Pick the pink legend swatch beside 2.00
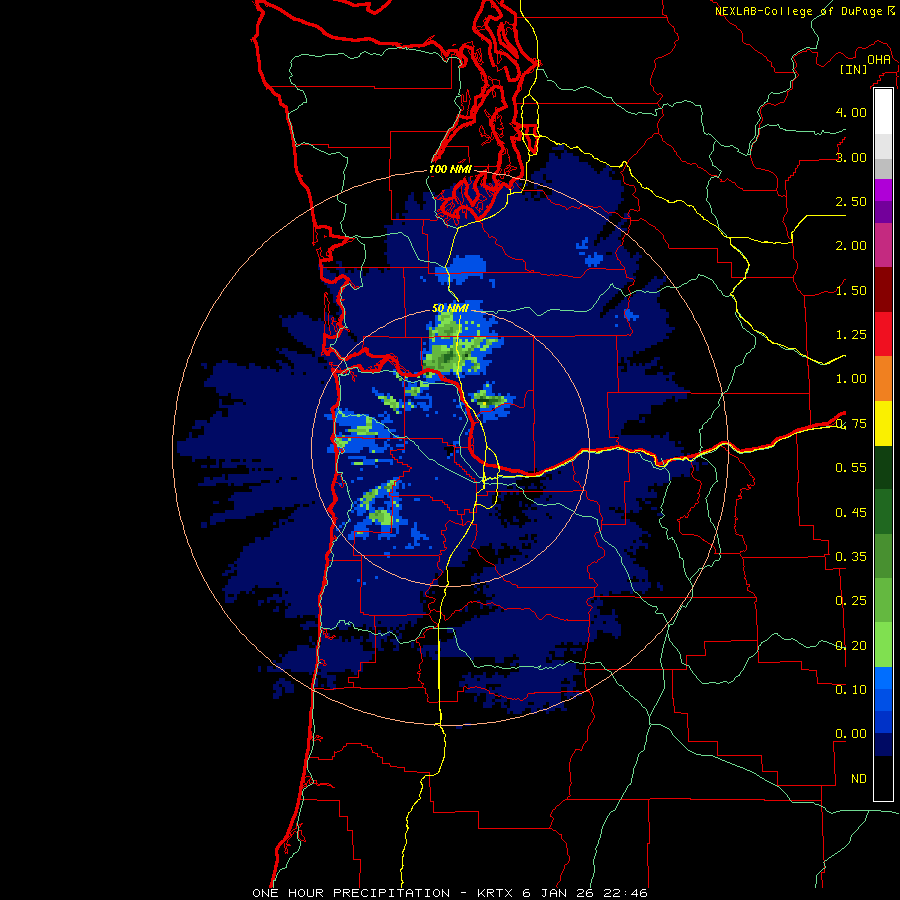 (x=883, y=245)
